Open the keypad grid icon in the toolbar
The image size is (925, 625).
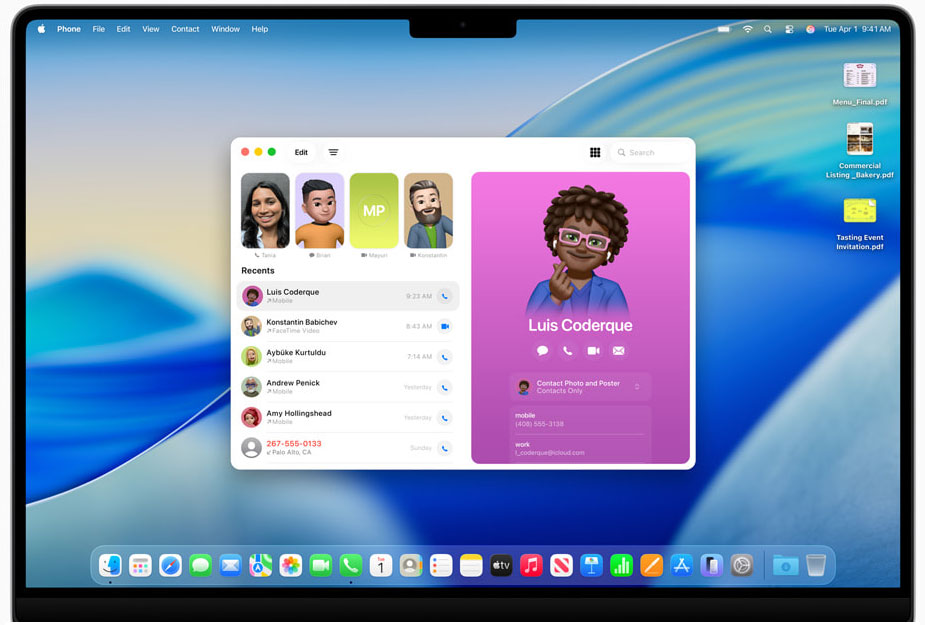tap(595, 152)
